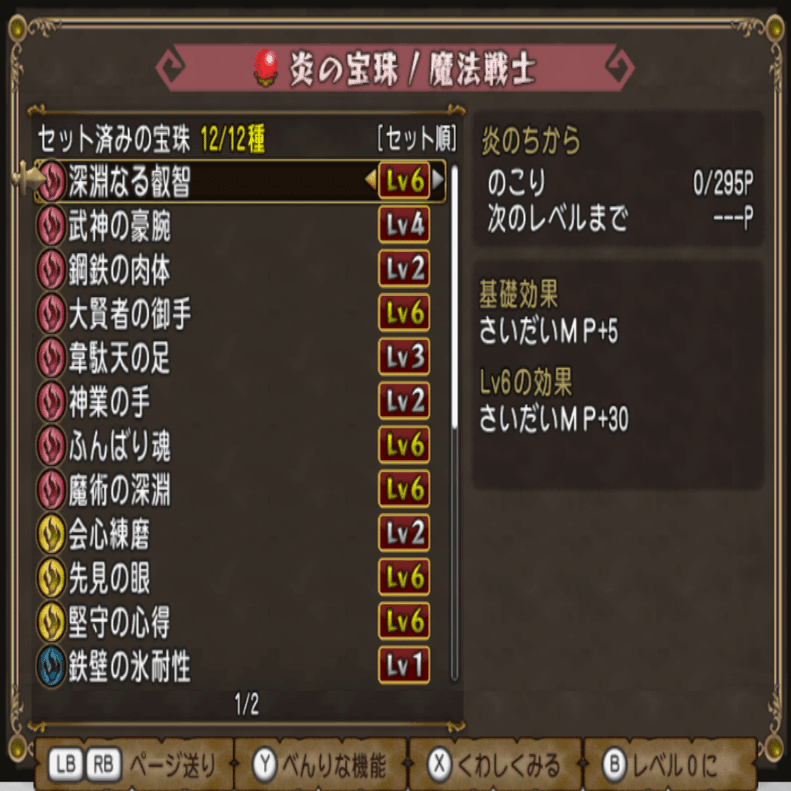Click the red orb icon in title banner
The height and width of the screenshot is (791, 791).
pyautogui.click(x=266, y=67)
